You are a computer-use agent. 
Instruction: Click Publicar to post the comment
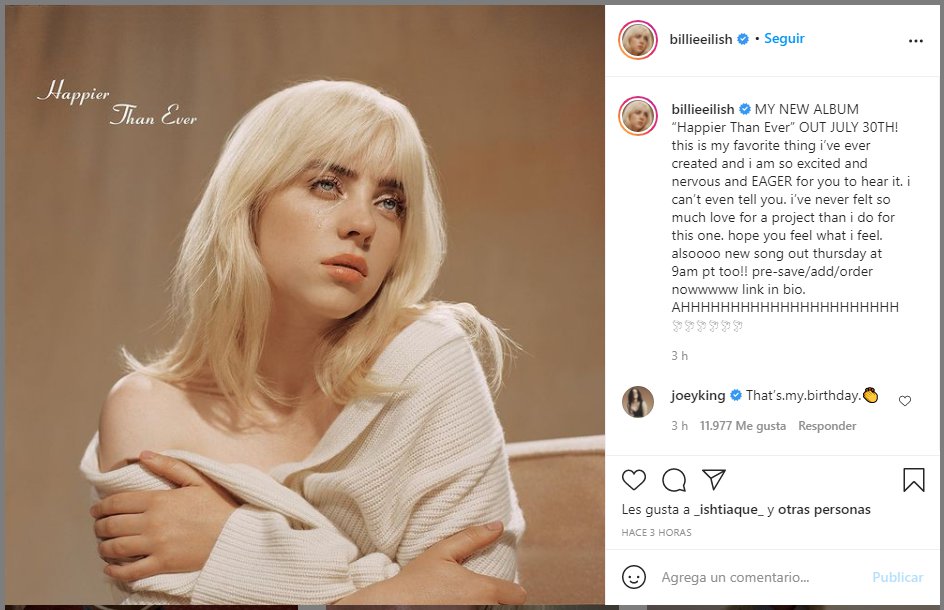897,577
